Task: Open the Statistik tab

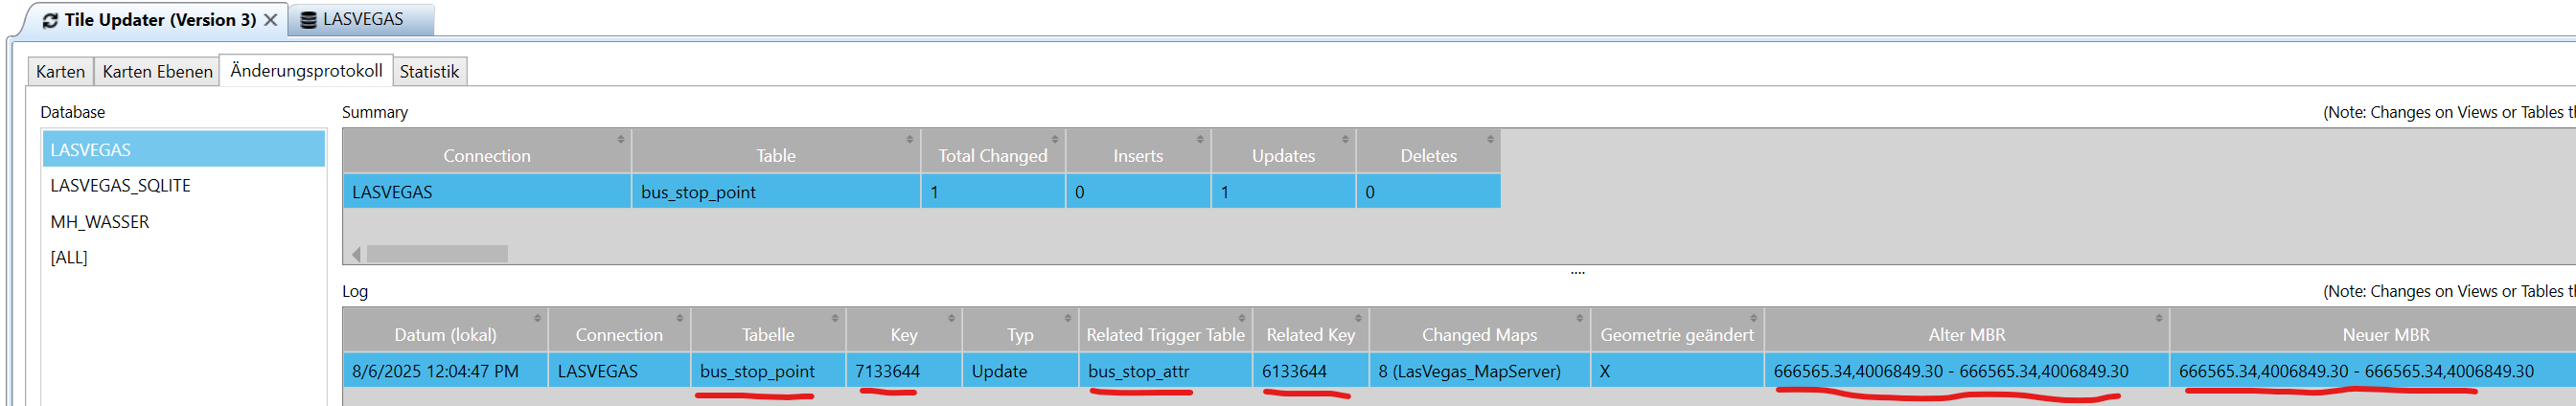Action: click(x=429, y=72)
